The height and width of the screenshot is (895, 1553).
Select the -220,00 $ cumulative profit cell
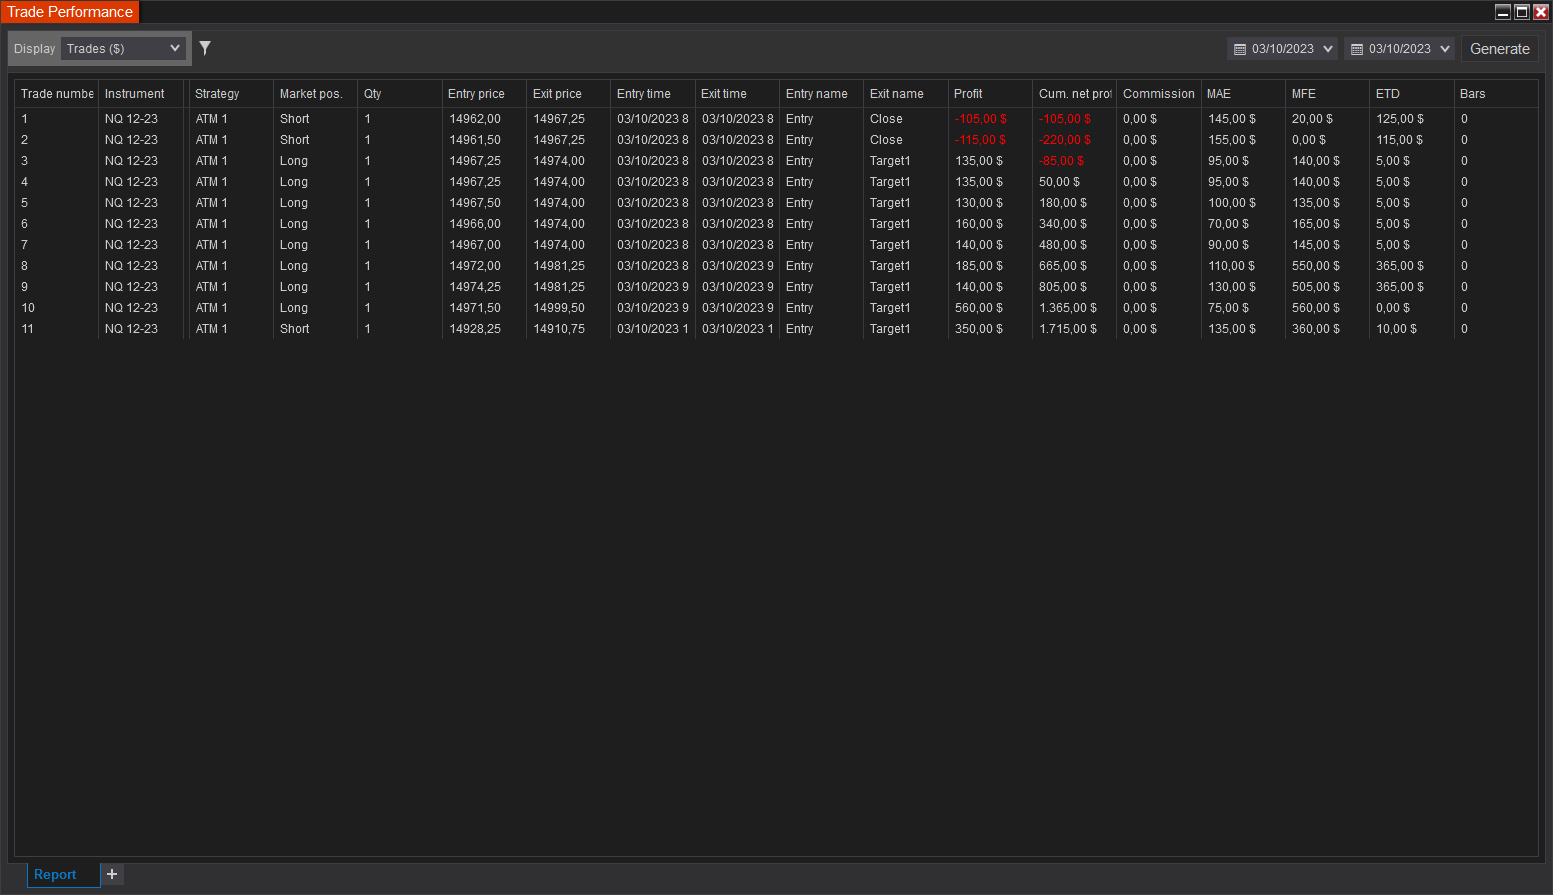tap(1064, 140)
